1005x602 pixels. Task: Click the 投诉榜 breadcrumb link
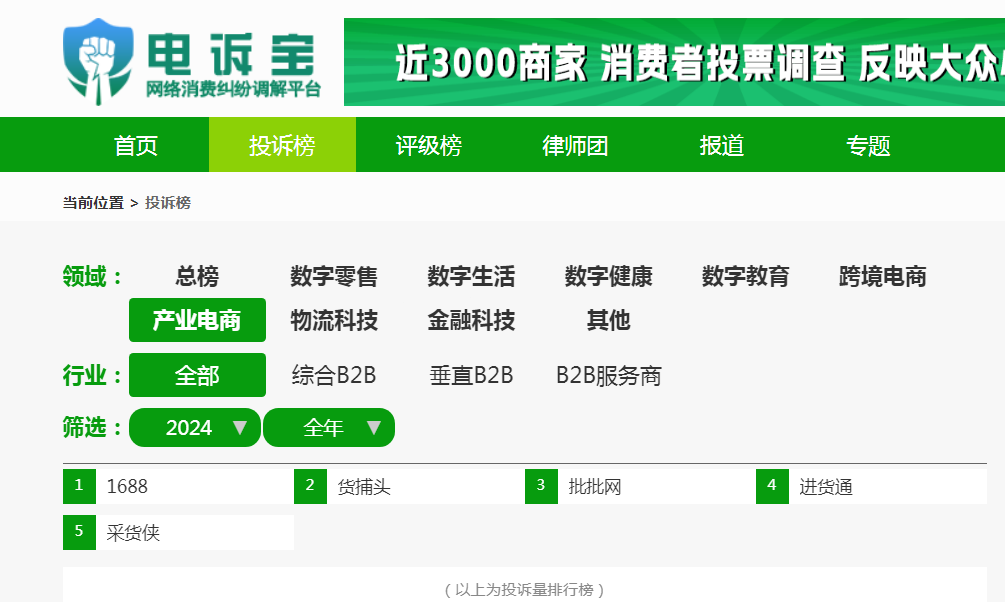coord(168,203)
